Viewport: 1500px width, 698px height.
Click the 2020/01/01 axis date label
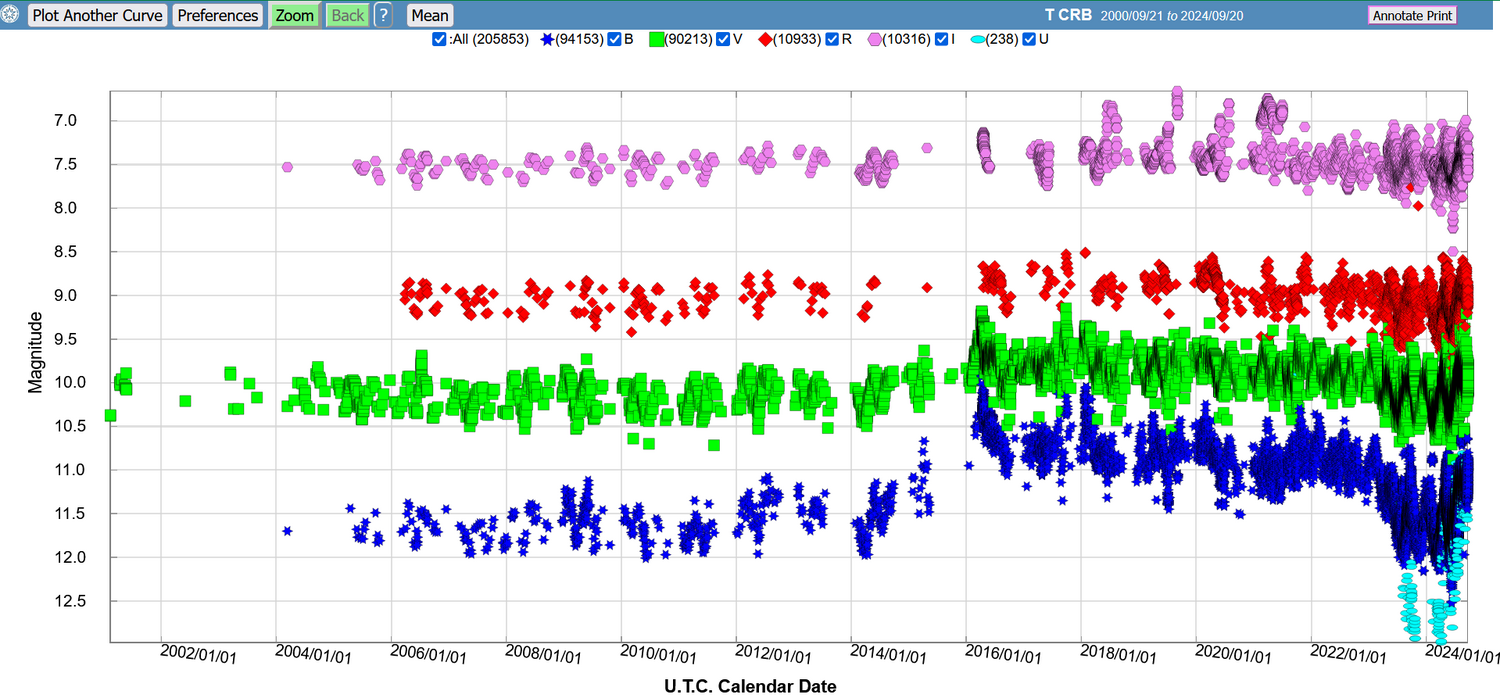(1235, 654)
